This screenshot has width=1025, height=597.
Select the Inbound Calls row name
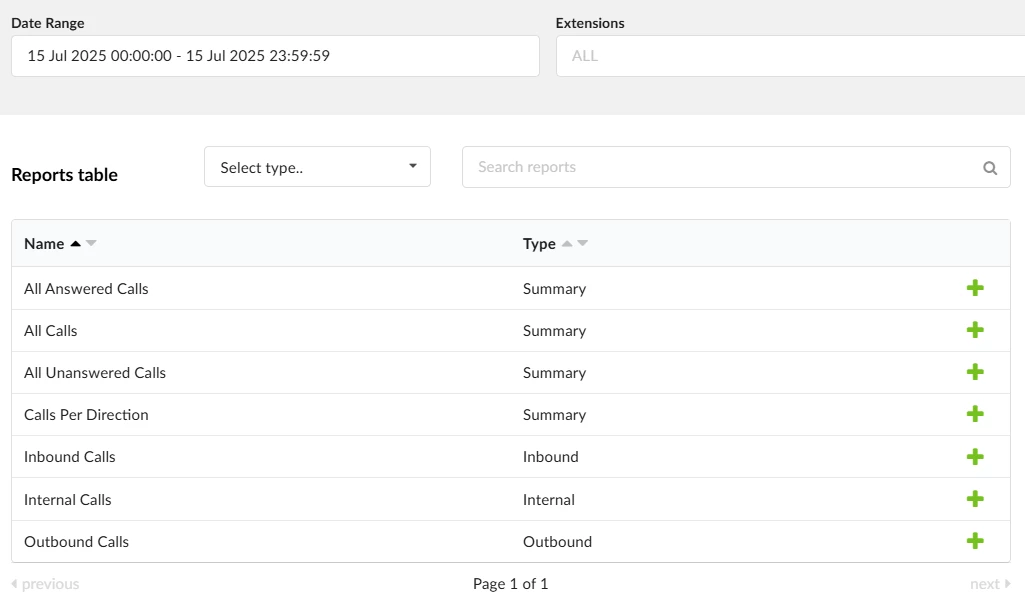coord(70,457)
